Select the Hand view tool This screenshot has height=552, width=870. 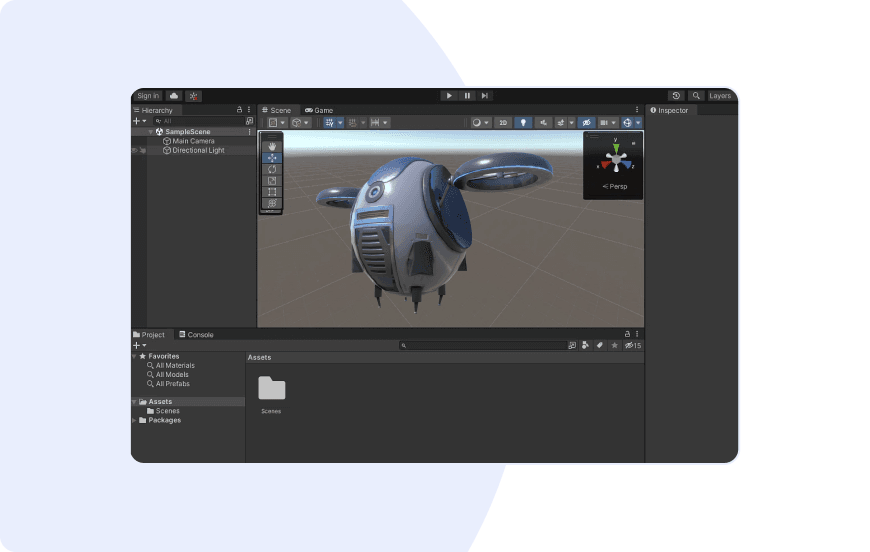(x=272, y=146)
